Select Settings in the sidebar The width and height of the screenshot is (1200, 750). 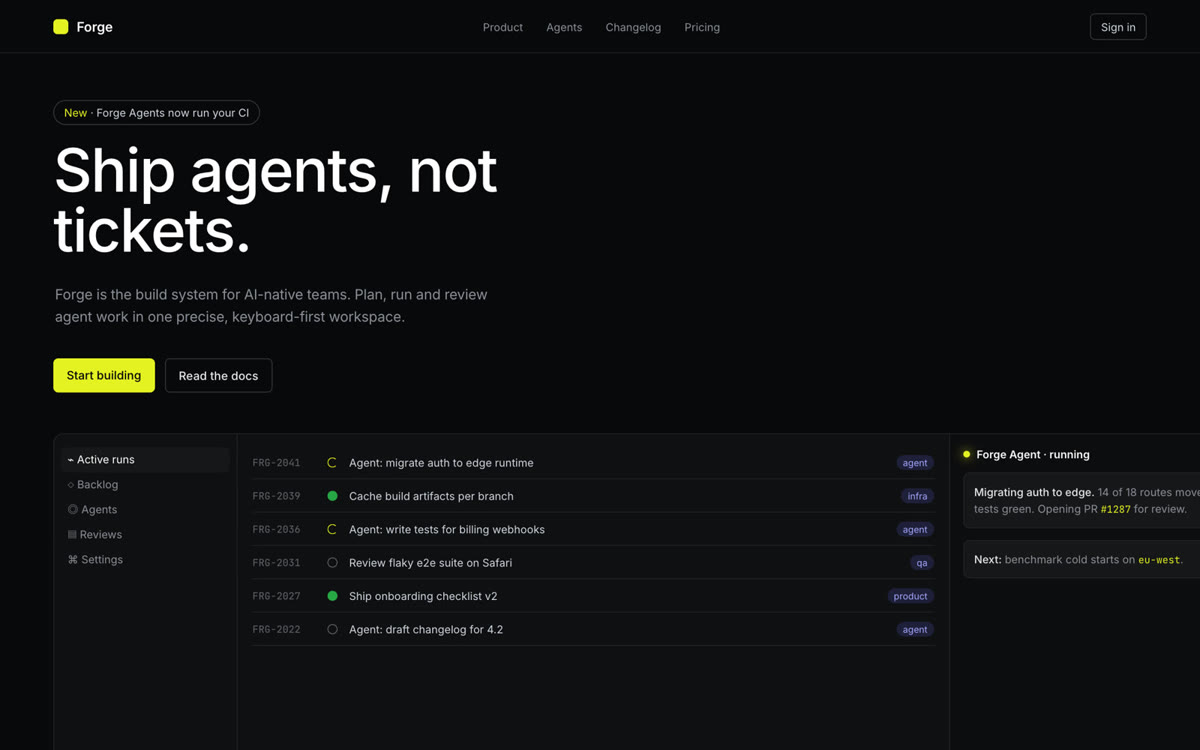coord(145,560)
